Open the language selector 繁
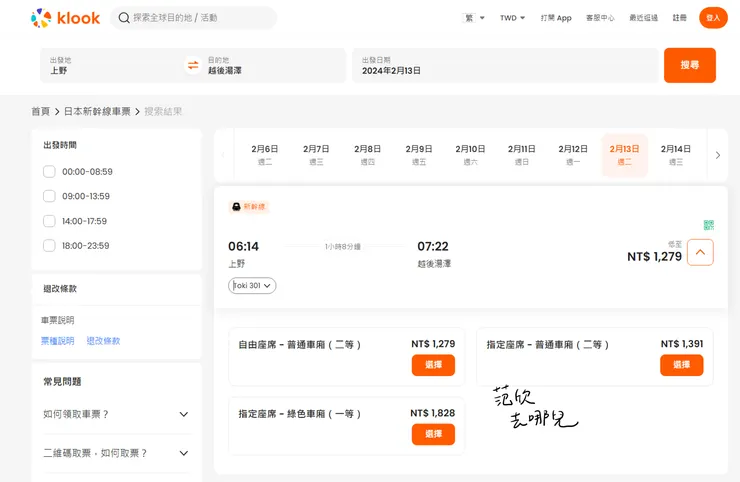Viewport: 740px width, 482px height. pyautogui.click(x=473, y=18)
